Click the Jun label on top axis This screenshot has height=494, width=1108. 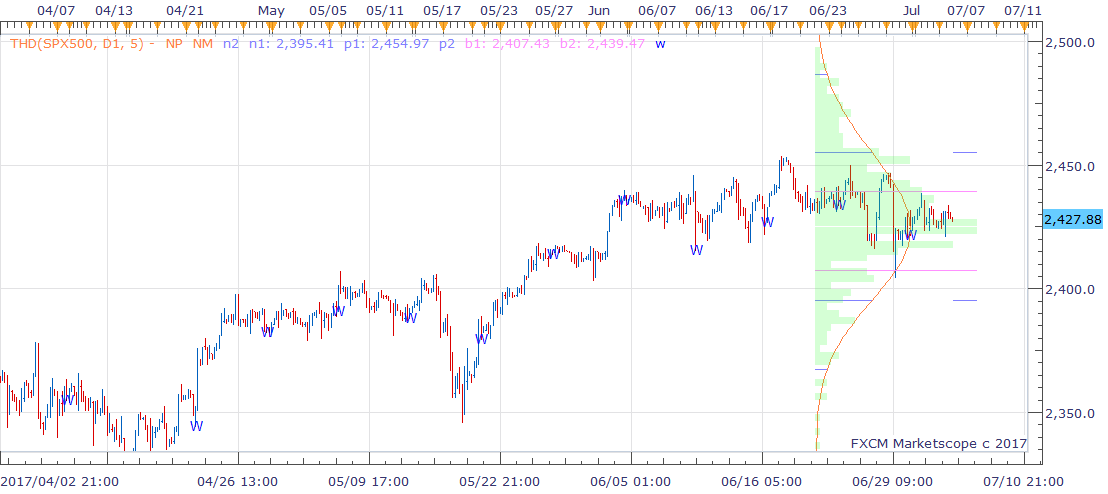tap(599, 11)
